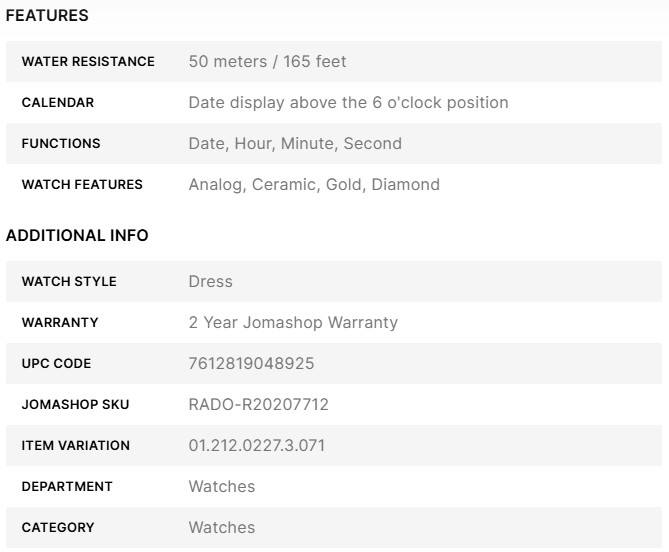Click the 50 meters / 165 feet value
The height and width of the screenshot is (552, 669).
[x=267, y=62]
